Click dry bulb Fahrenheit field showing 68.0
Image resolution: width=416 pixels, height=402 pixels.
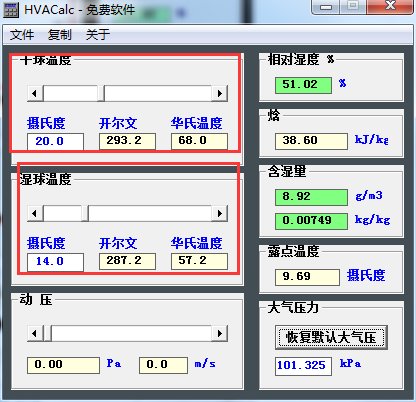(199, 141)
